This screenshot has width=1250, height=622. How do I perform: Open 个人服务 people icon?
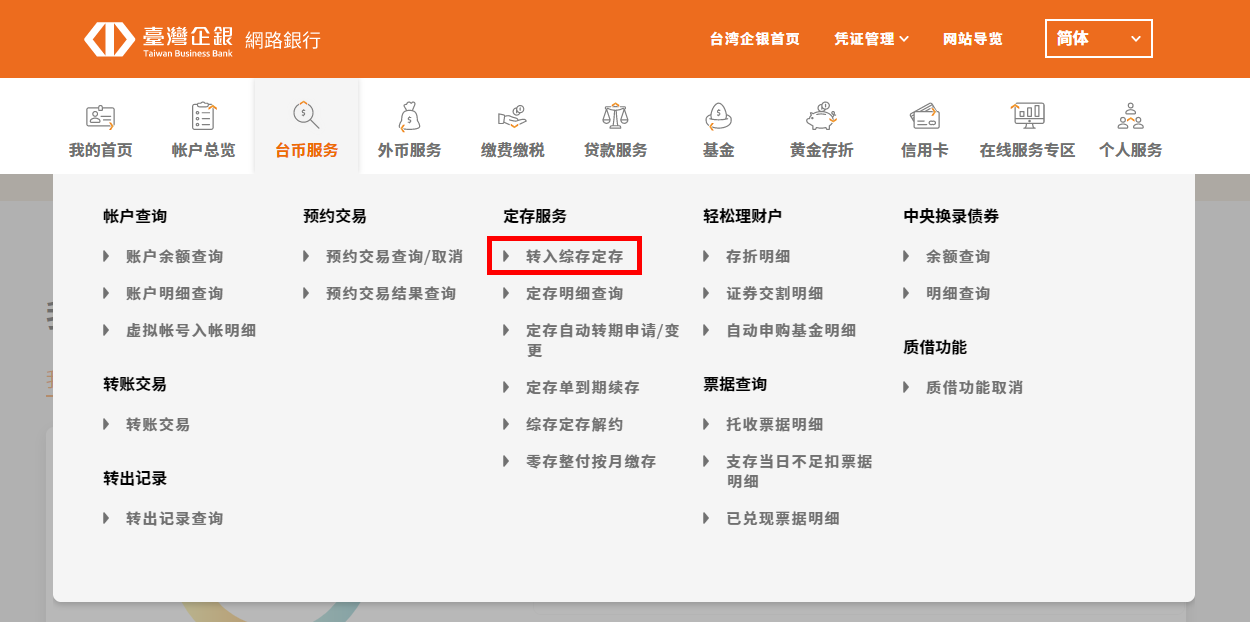1130,117
